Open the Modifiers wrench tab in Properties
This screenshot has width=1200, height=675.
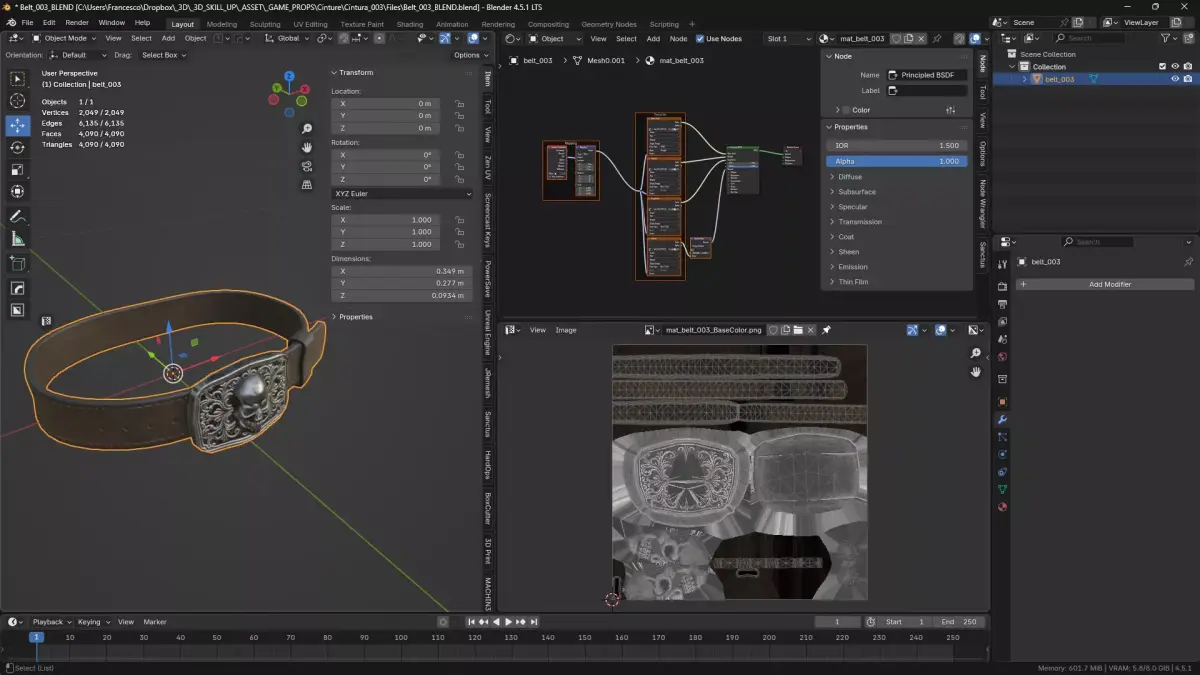(1002, 419)
